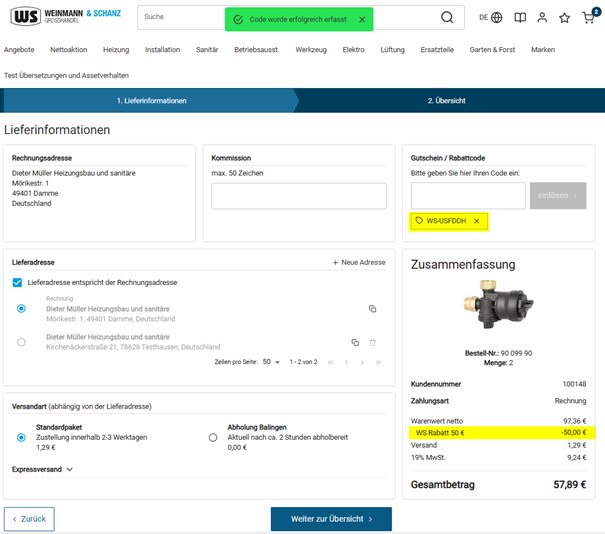The width and height of the screenshot is (605, 534).
Task: Open the rows per page dropdown
Action: point(271,362)
